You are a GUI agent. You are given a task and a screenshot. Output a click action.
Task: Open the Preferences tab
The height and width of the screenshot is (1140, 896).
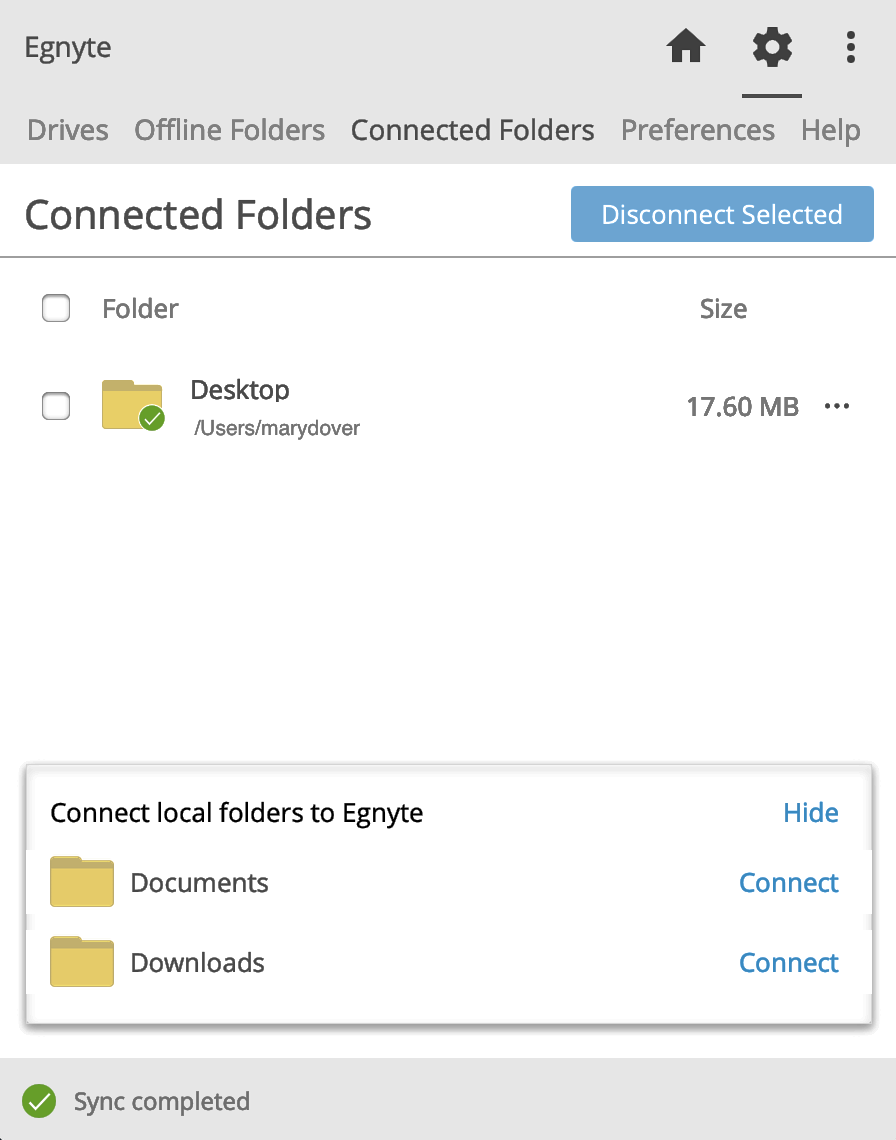(x=697, y=130)
